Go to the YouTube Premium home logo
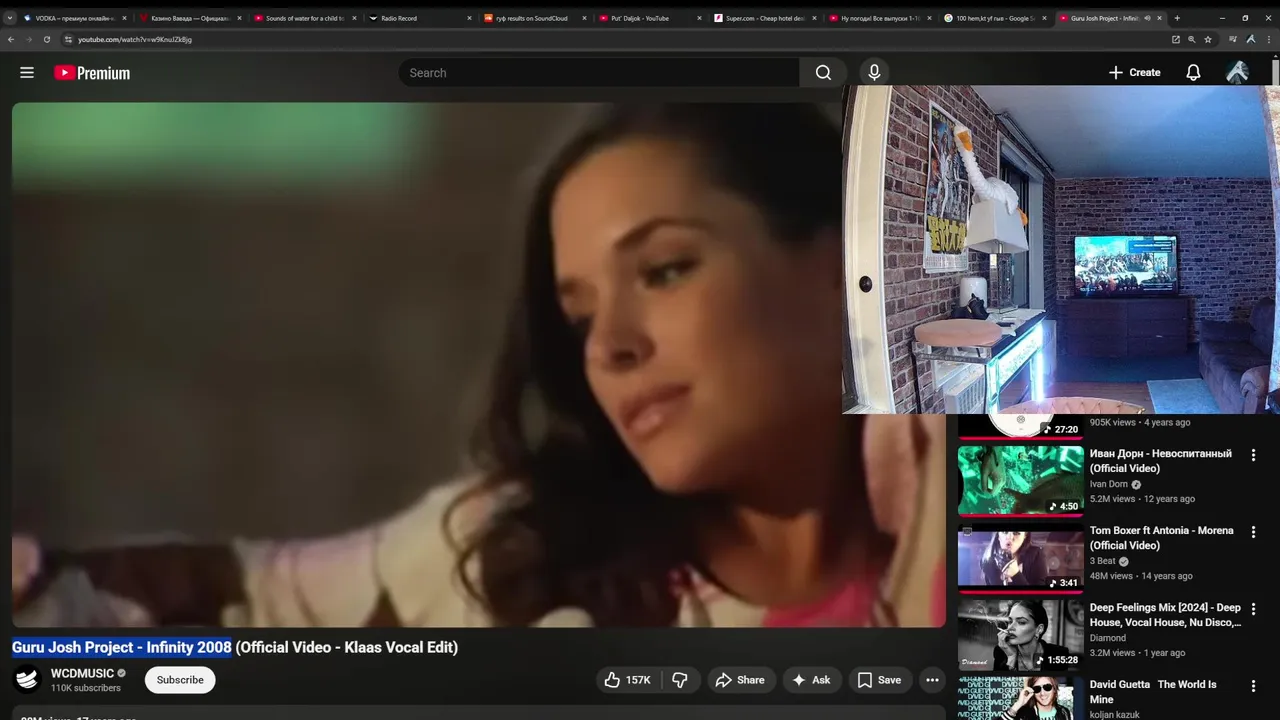The image size is (1280, 720). (92, 73)
